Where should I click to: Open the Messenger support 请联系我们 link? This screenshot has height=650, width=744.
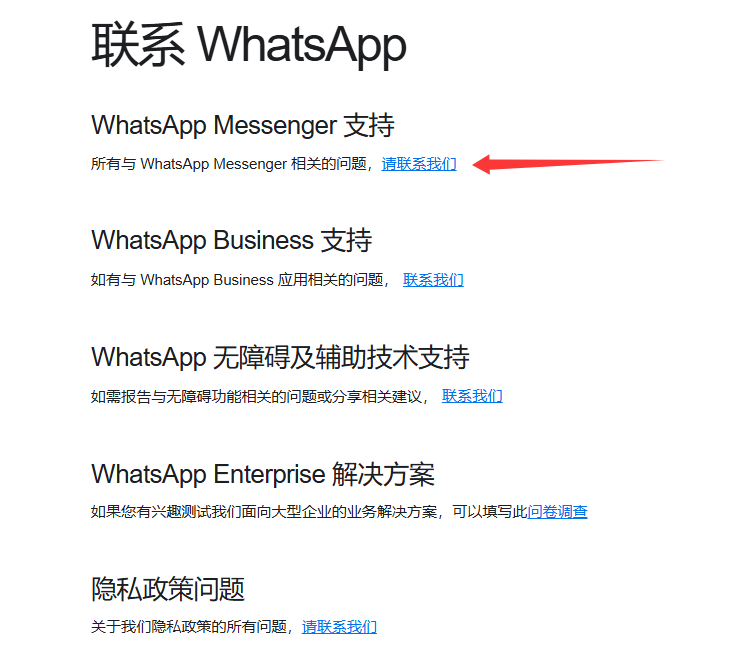419,164
